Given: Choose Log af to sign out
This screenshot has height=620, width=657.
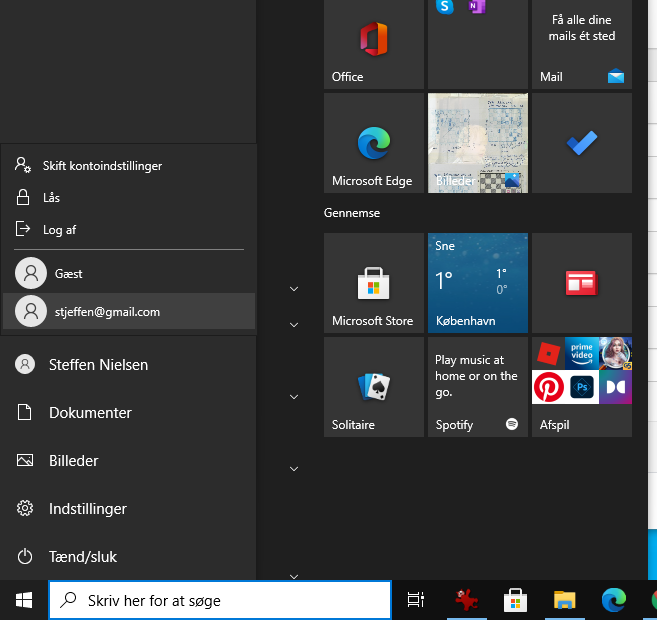Looking at the screenshot, I should point(129,230).
